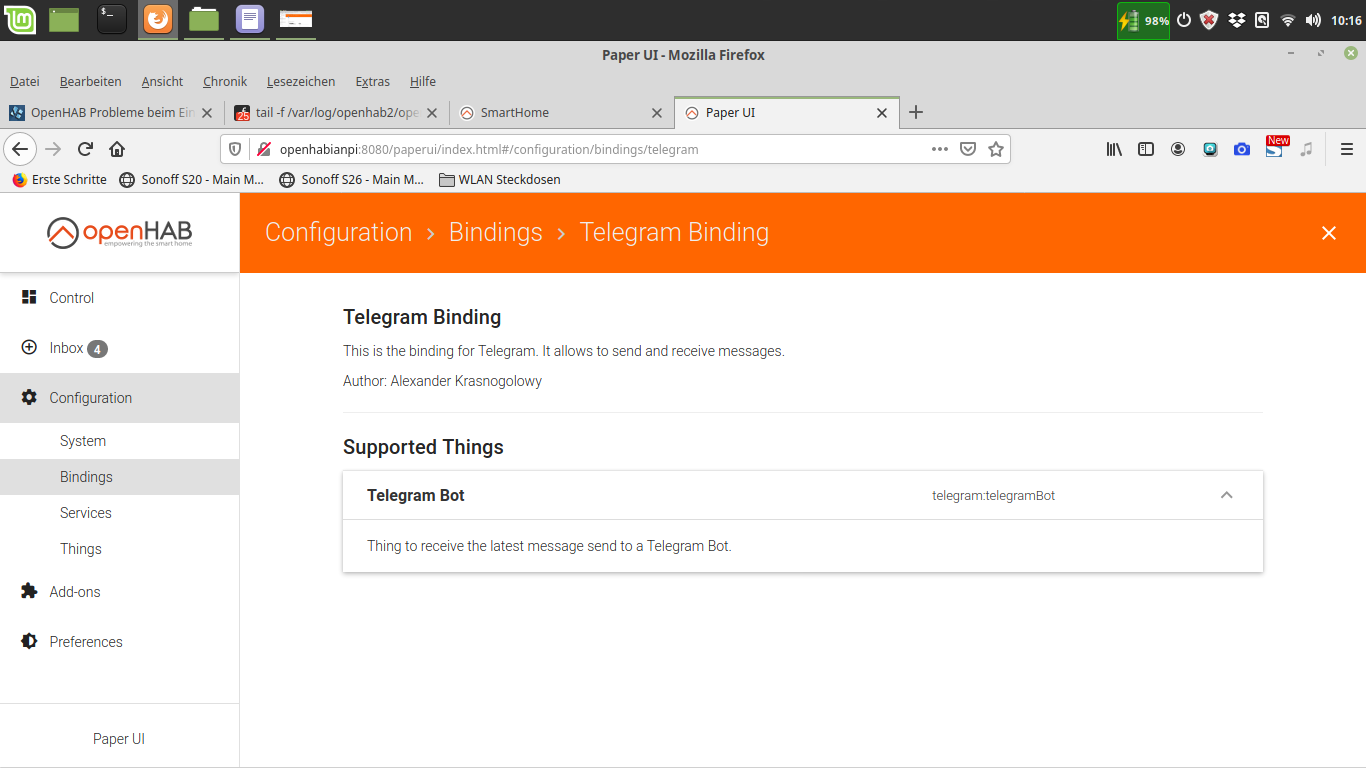The width and height of the screenshot is (1366, 768).
Task: Open the Datei menu
Action: click(25, 82)
